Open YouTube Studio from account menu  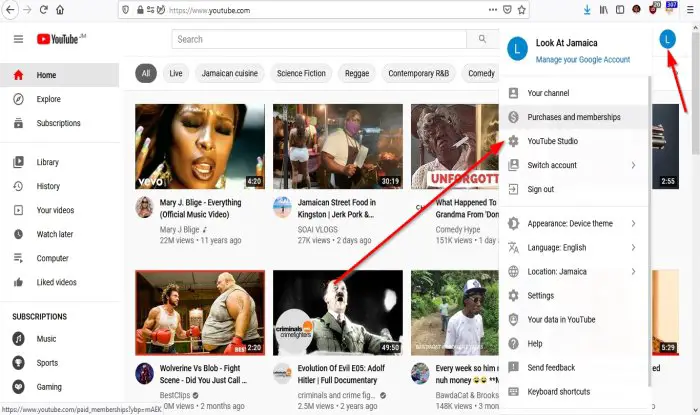tap(573, 141)
